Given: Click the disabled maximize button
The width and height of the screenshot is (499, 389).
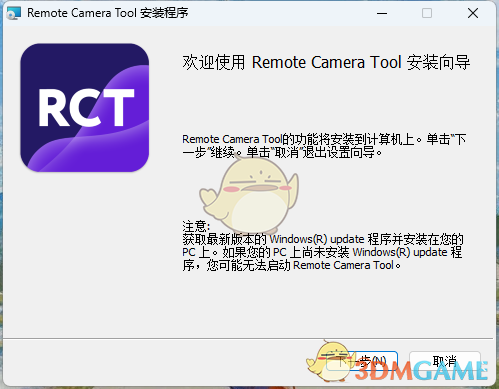Looking at the screenshot, I should click(x=427, y=13).
